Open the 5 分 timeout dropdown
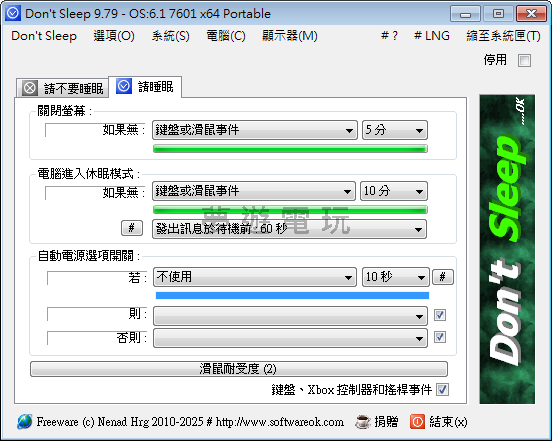552x441 pixels. pyautogui.click(x=395, y=130)
